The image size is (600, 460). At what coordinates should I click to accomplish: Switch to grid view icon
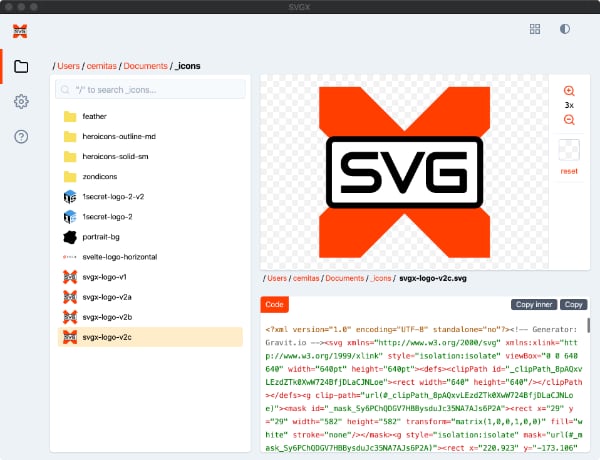point(535,29)
